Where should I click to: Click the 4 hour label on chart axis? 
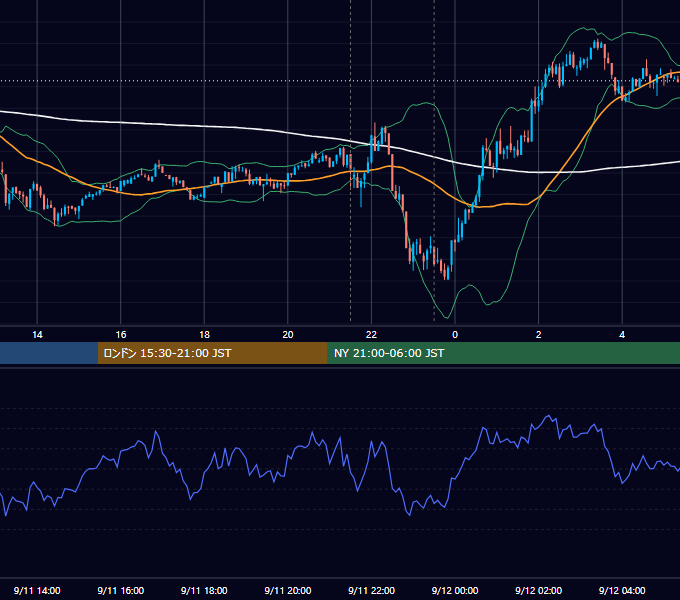(x=622, y=335)
